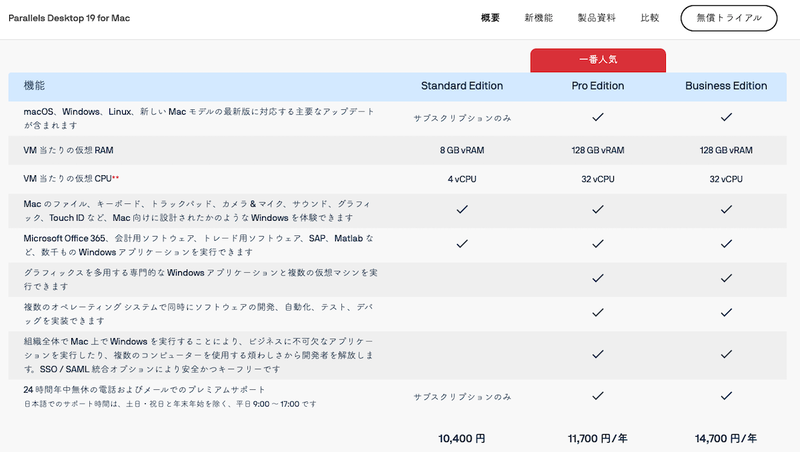Click Standard Edition checkmark in グラフィックス row
The width and height of the screenshot is (800, 452).
(462, 278)
